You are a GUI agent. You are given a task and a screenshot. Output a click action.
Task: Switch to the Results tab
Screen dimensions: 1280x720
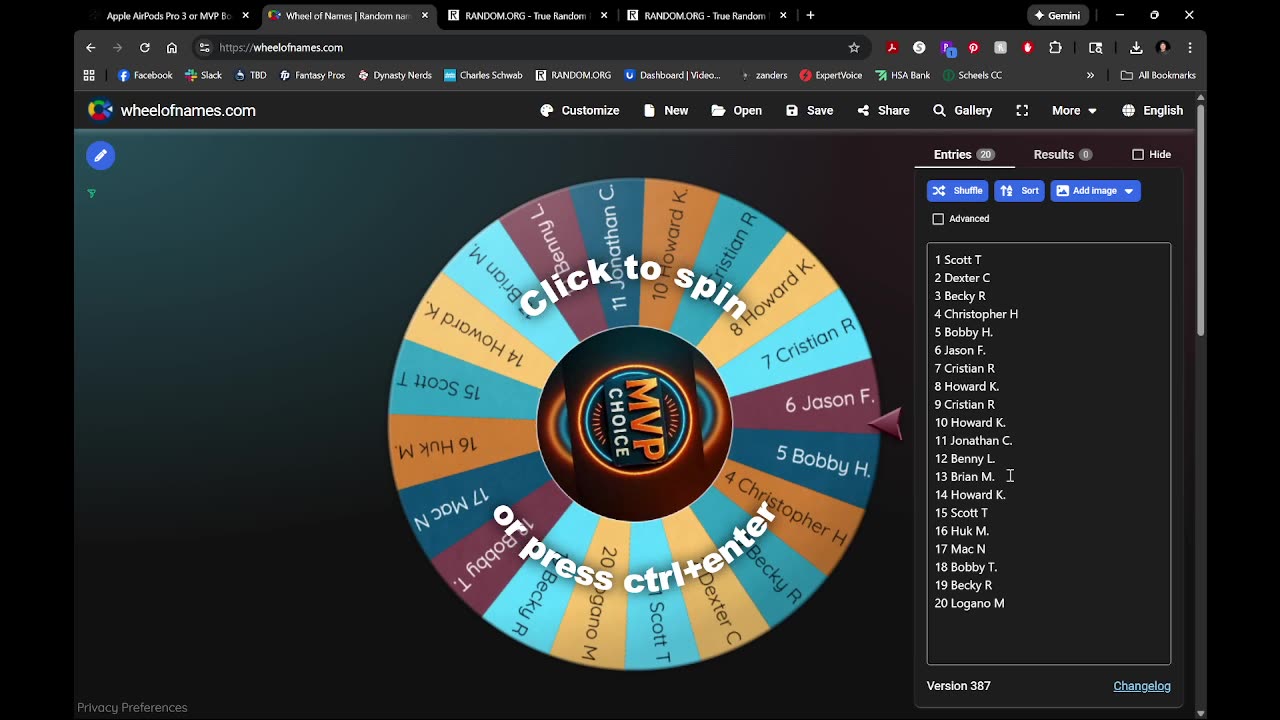click(x=1062, y=154)
